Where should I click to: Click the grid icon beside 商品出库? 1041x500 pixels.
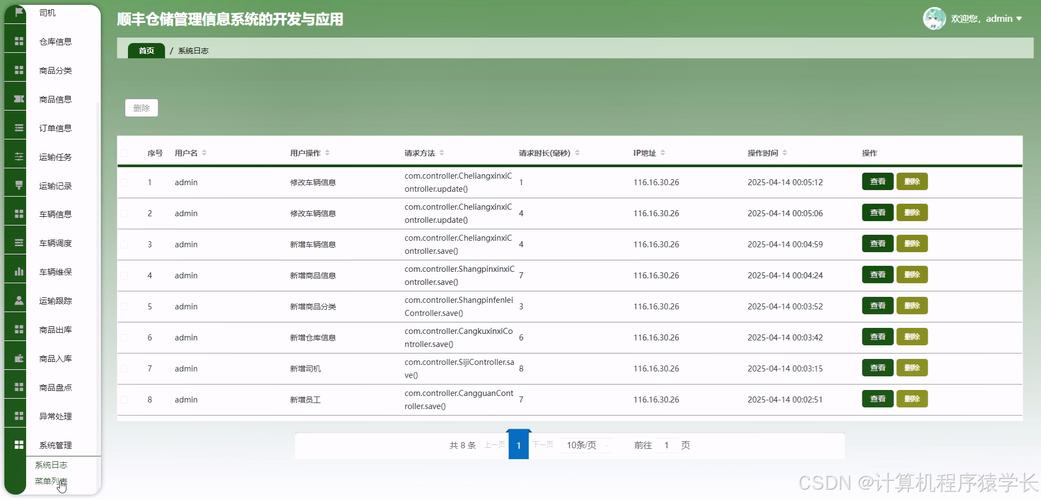pos(19,329)
